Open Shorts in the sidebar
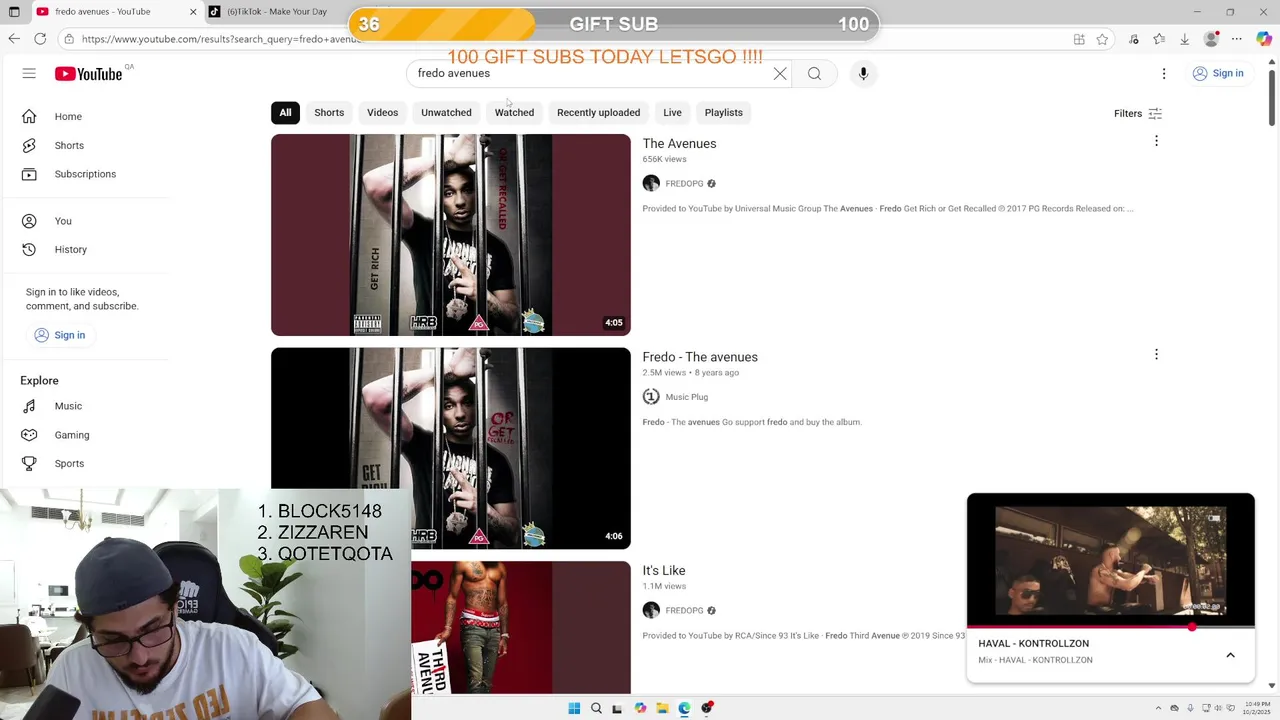 (x=85, y=145)
